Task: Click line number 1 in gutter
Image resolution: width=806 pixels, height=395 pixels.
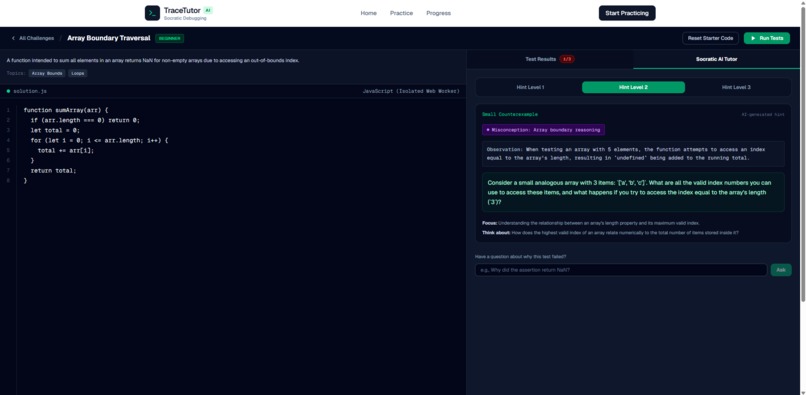Action: coord(8,110)
